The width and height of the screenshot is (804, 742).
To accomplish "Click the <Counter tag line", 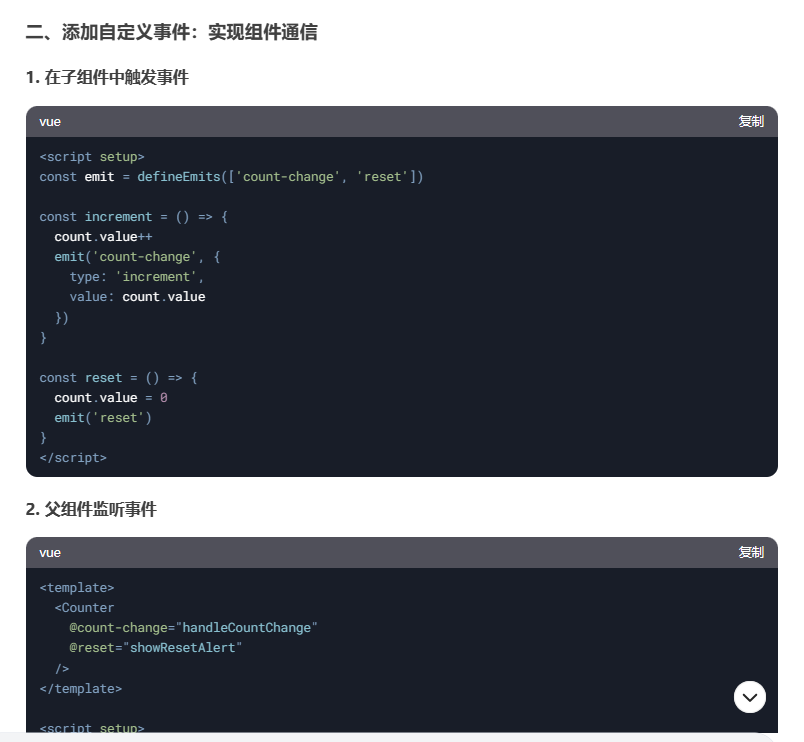I will tap(84, 608).
